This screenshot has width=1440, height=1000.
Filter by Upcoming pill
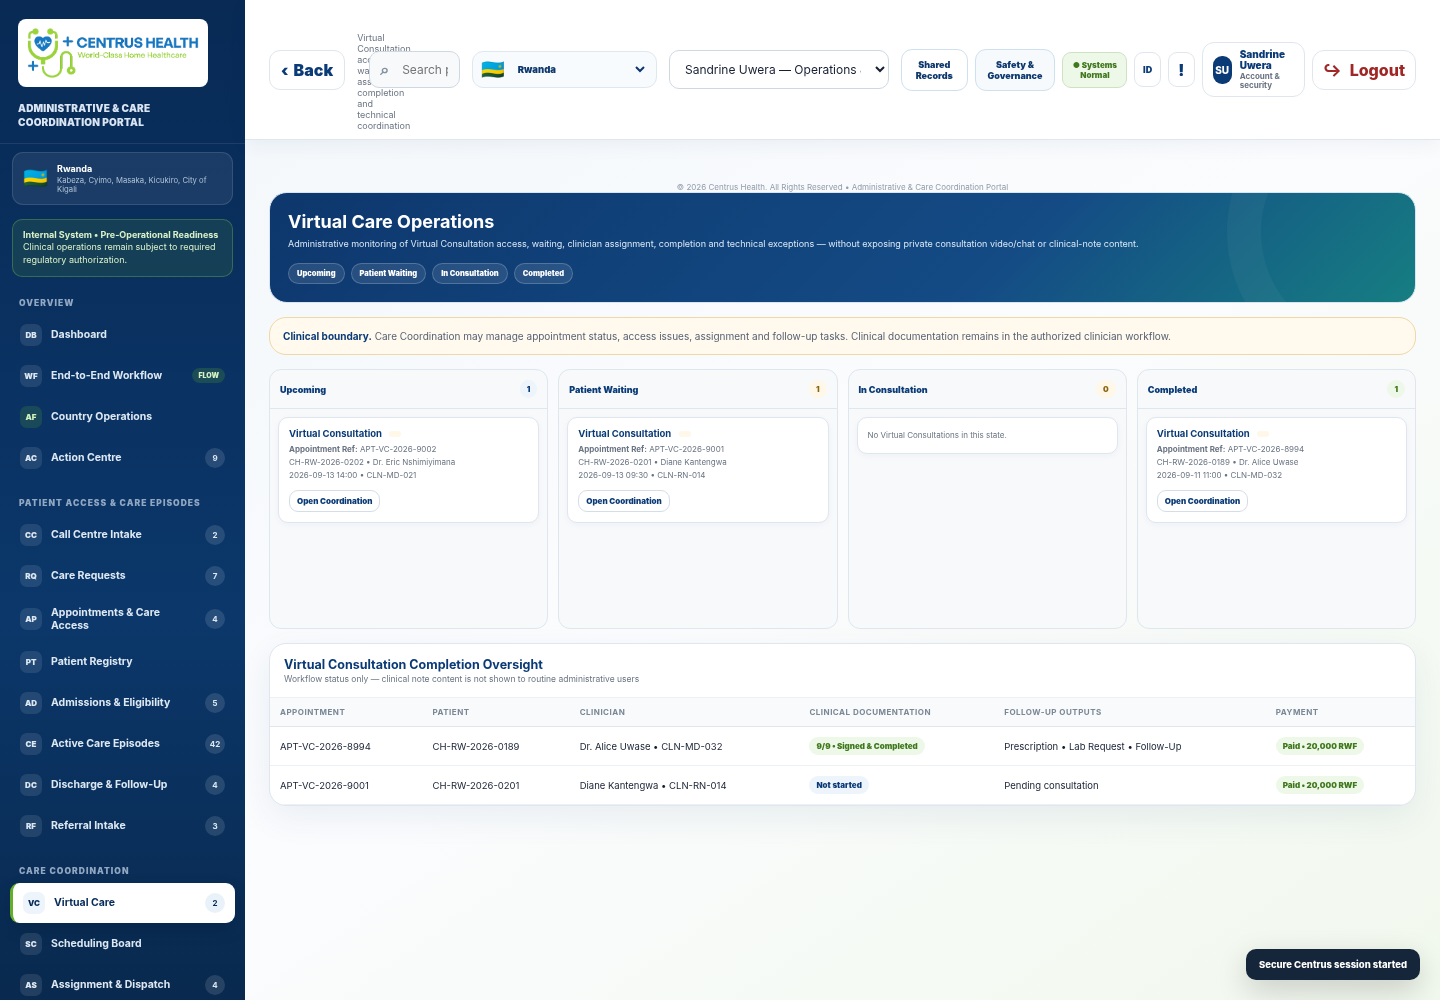[x=316, y=273]
